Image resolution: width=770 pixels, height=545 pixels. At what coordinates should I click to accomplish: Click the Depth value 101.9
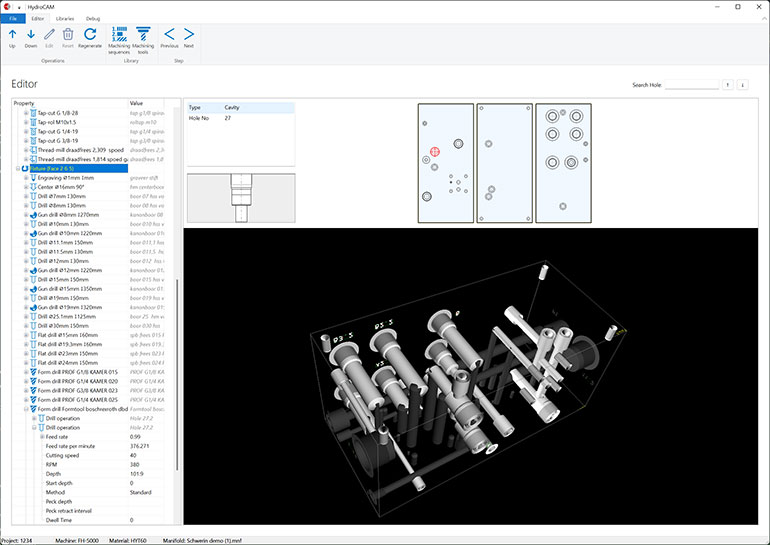(137, 474)
